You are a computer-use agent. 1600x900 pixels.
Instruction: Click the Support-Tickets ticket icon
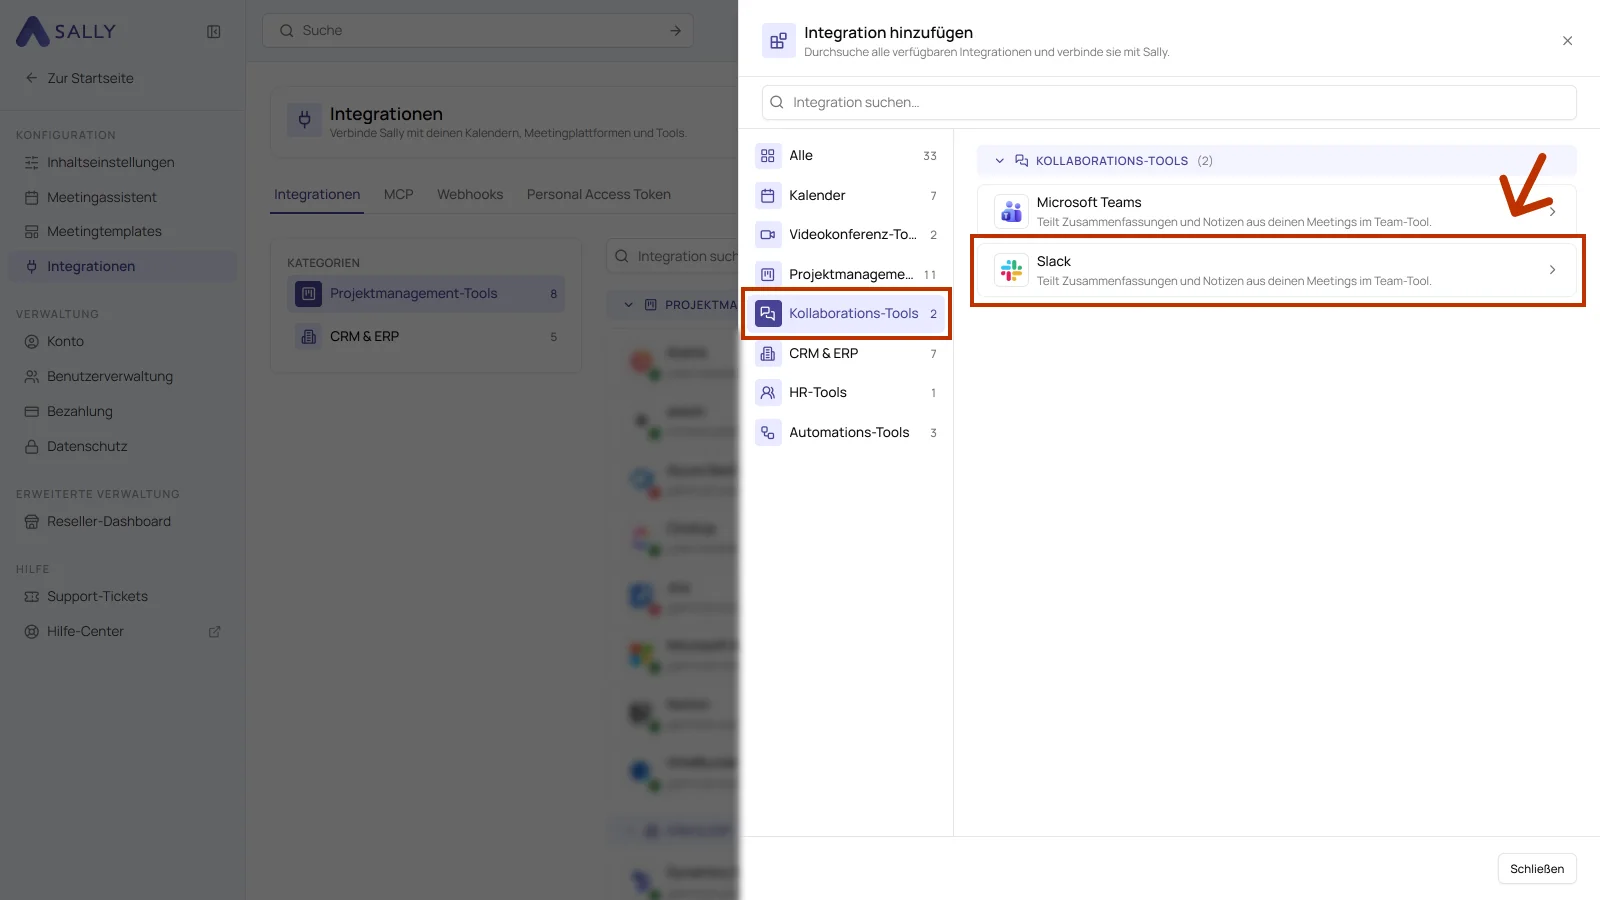[x=32, y=597]
